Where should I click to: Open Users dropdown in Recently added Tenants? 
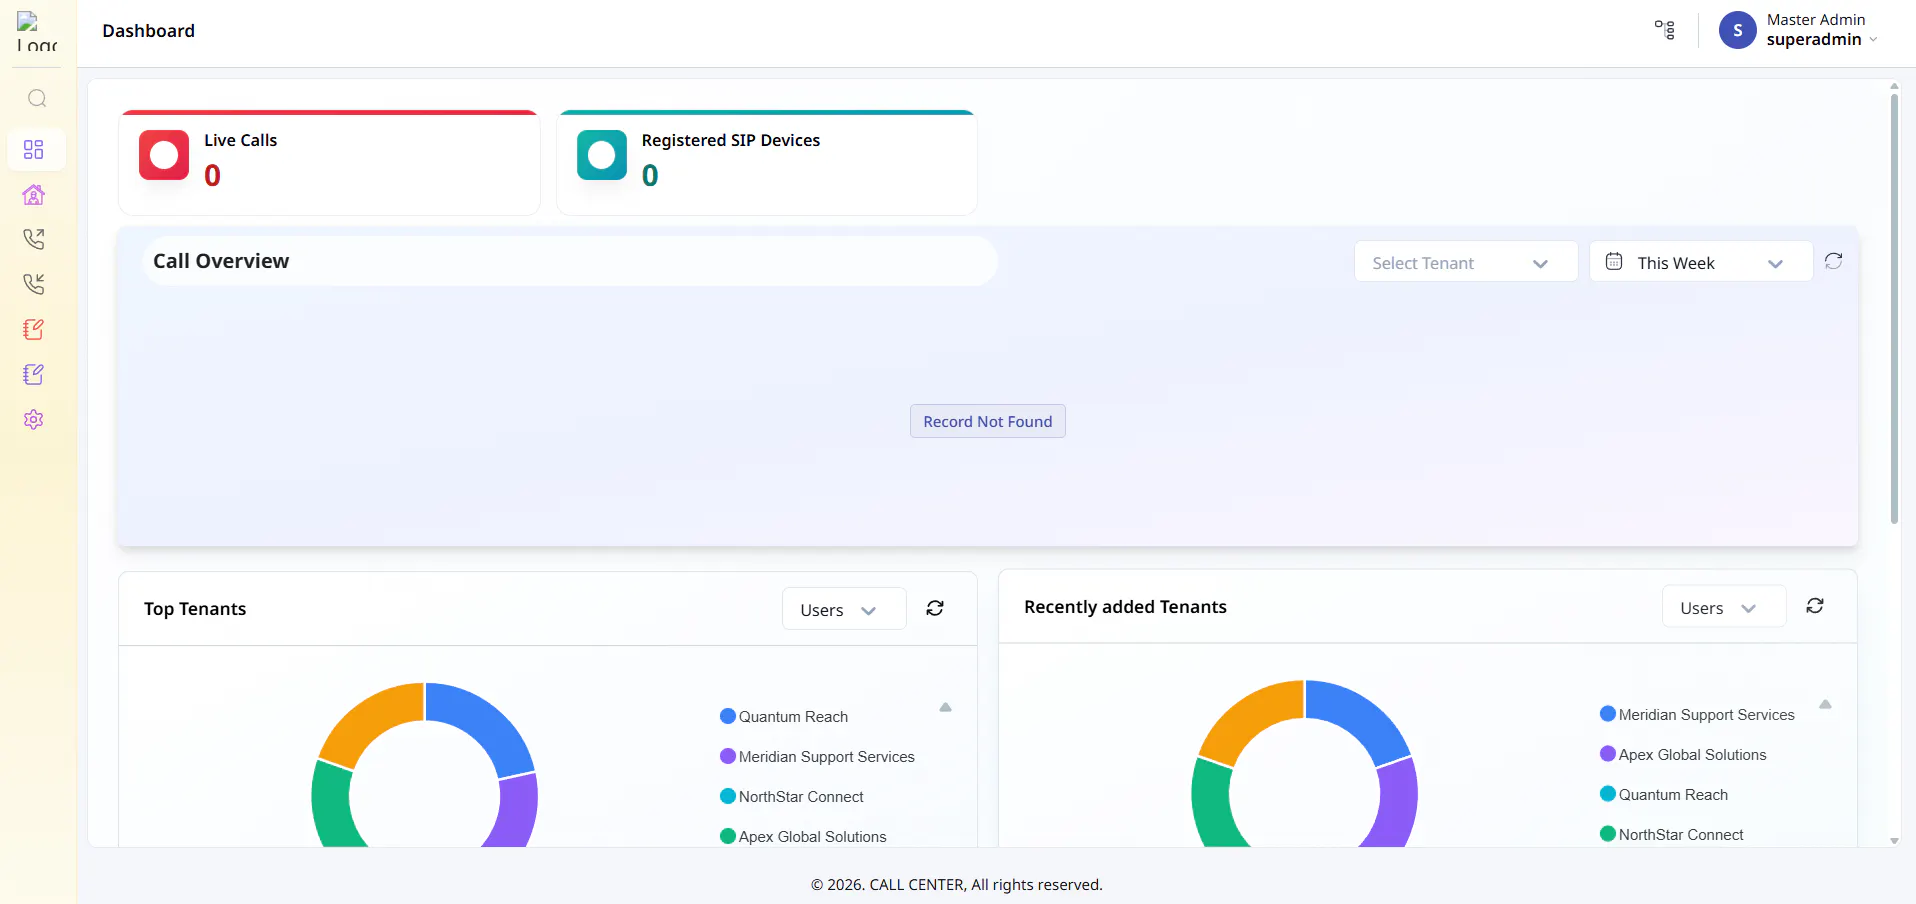1724,607
